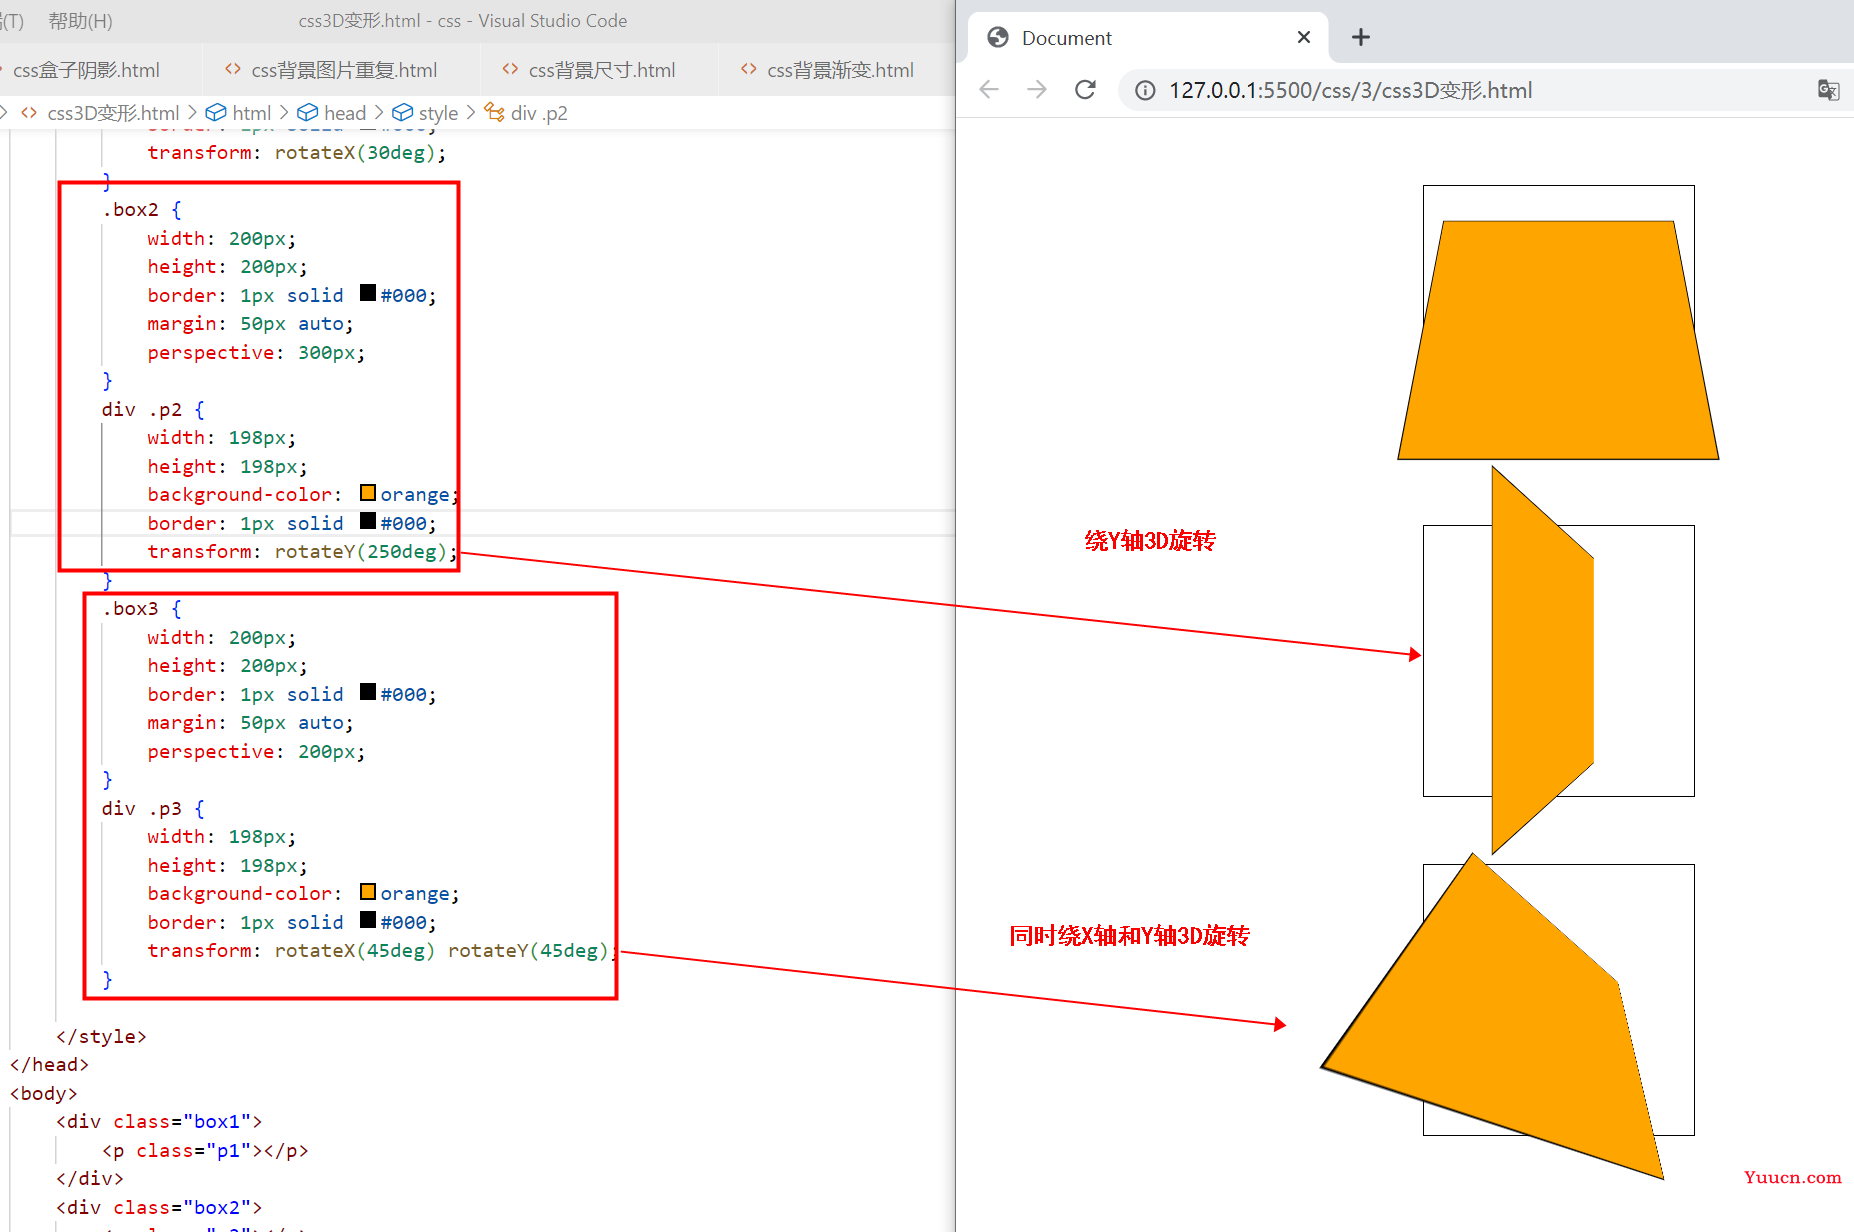Viewport: 1854px width, 1232px height.
Task: Click the '</style>' closing tag line
Action: click(101, 1037)
